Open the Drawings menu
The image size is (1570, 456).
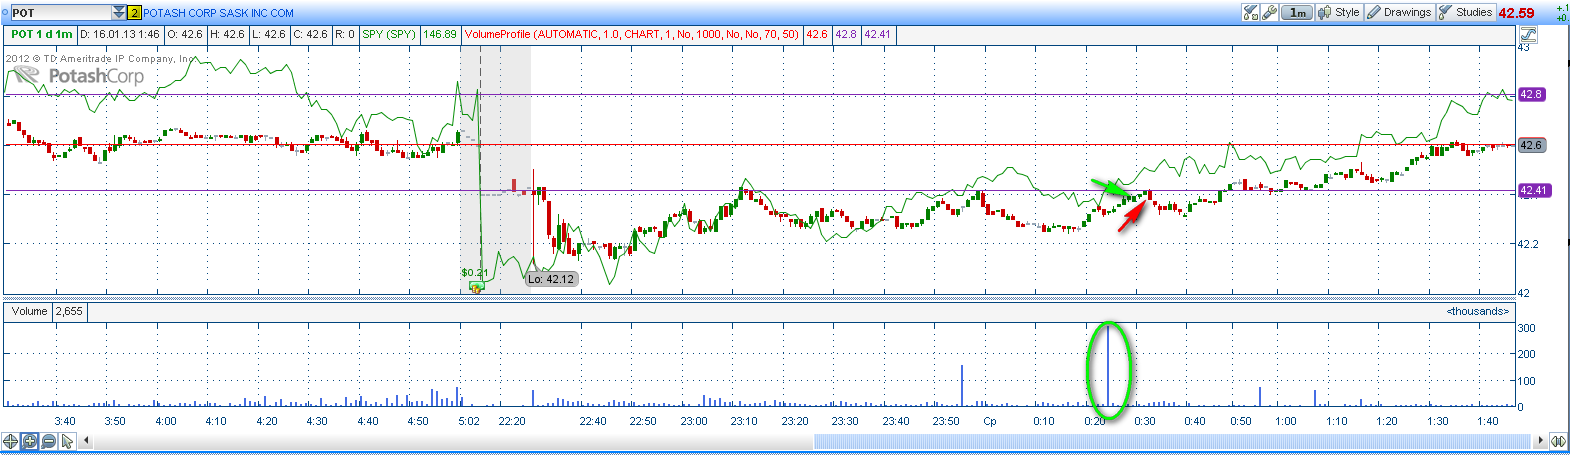[1399, 12]
